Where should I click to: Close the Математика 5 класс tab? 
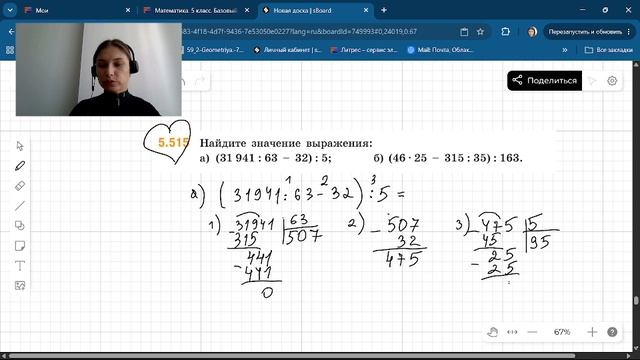[x=247, y=10]
